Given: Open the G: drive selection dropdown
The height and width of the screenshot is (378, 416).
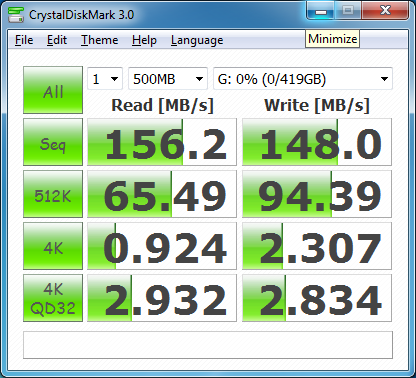Looking at the screenshot, I should pyautogui.click(x=303, y=79).
